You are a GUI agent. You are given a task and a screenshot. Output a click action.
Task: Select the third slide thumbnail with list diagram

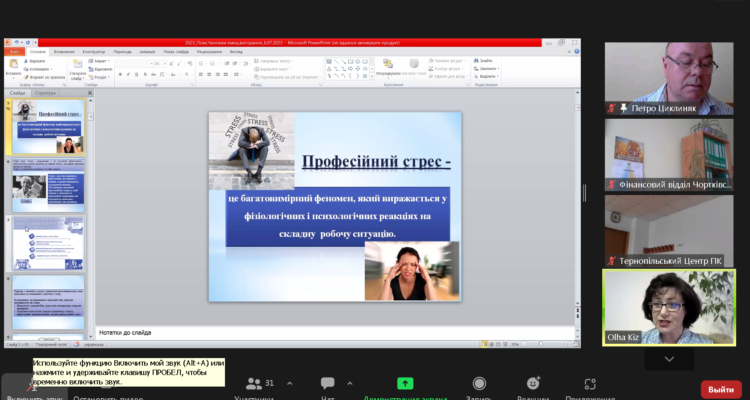click(x=48, y=243)
